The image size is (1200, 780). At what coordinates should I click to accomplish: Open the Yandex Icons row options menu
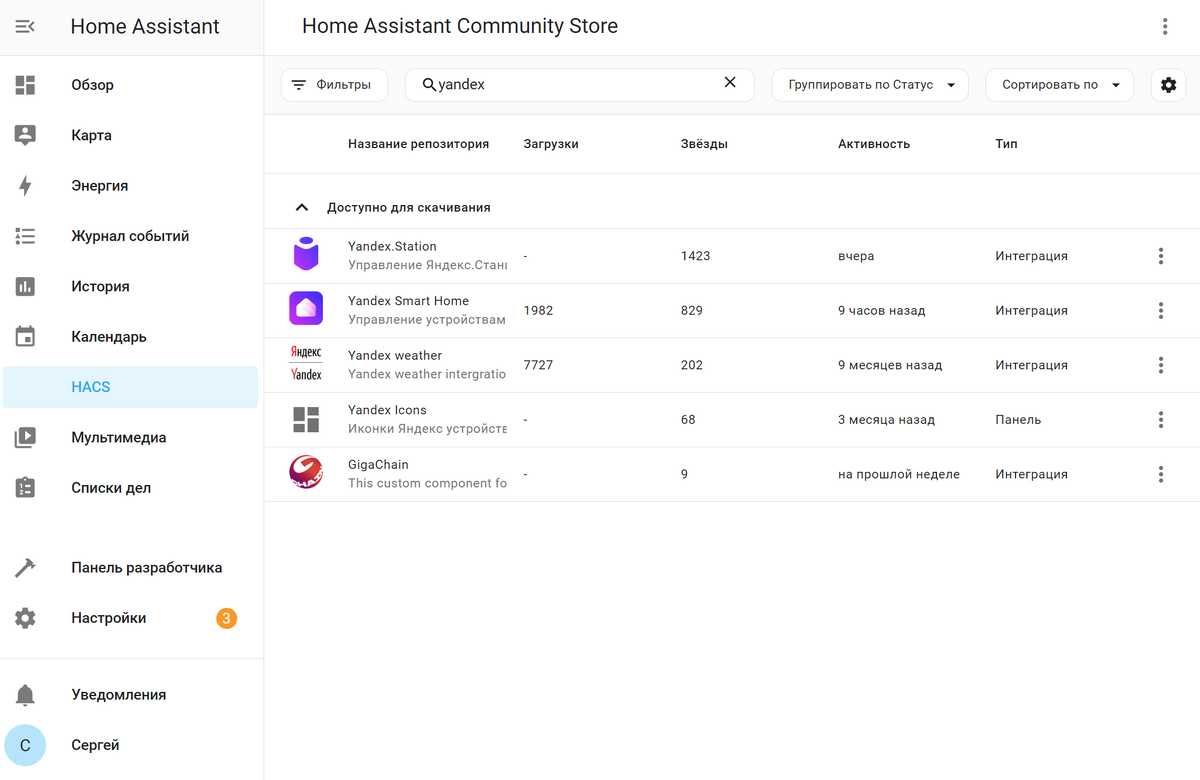click(x=1160, y=420)
